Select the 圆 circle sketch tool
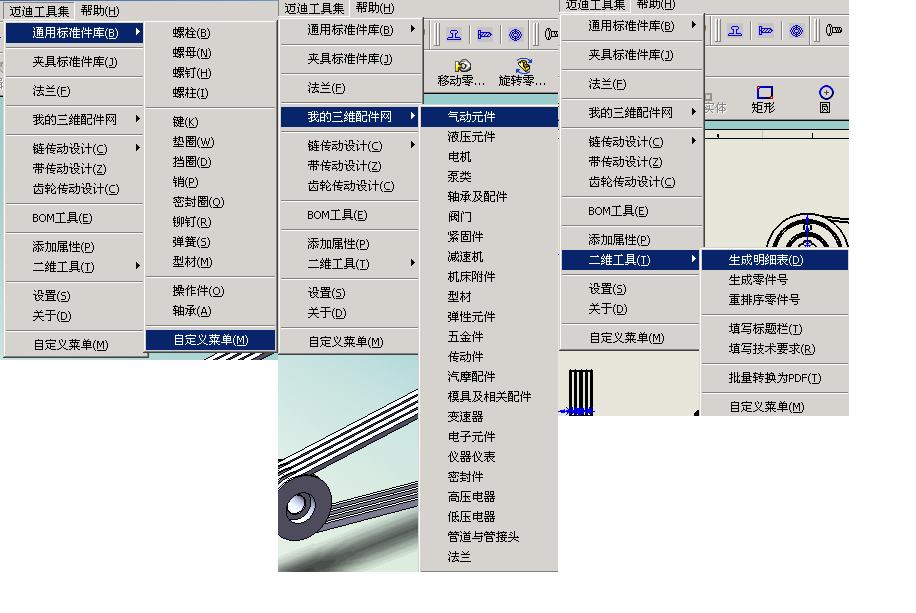 pyautogui.click(x=825, y=99)
